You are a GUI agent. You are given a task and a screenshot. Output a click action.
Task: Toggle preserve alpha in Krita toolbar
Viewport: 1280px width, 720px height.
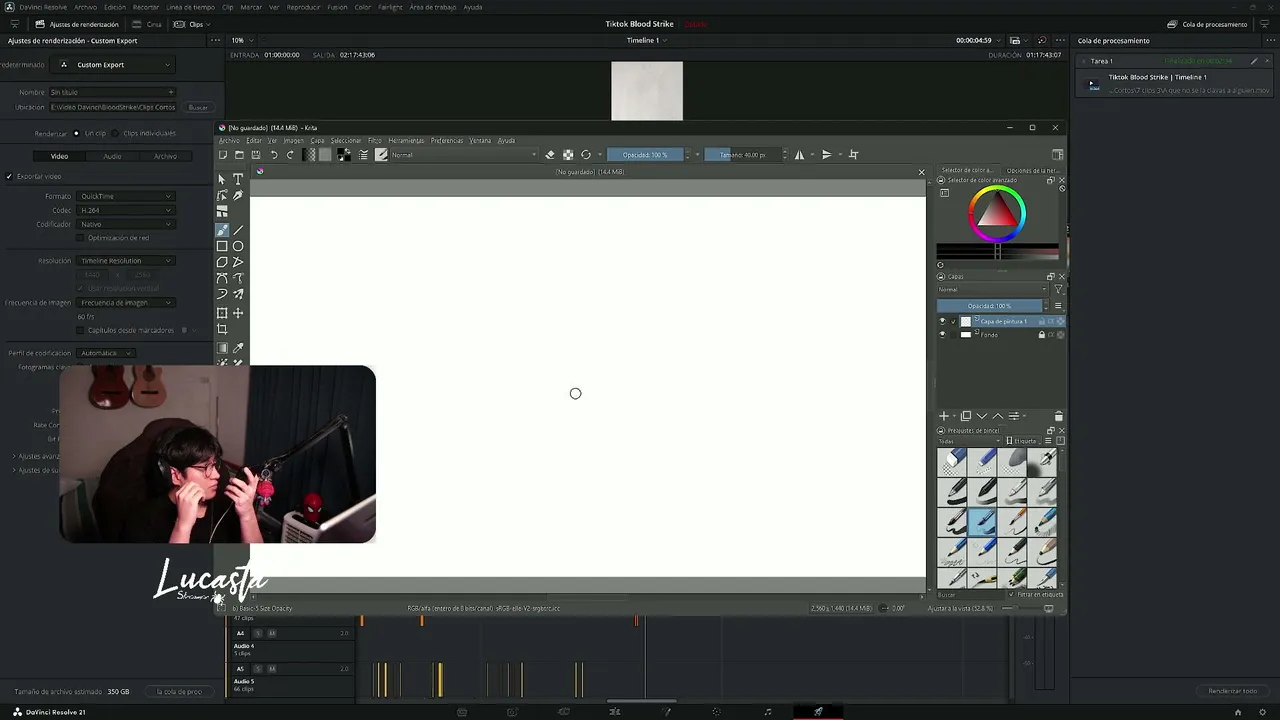[x=568, y=155]
